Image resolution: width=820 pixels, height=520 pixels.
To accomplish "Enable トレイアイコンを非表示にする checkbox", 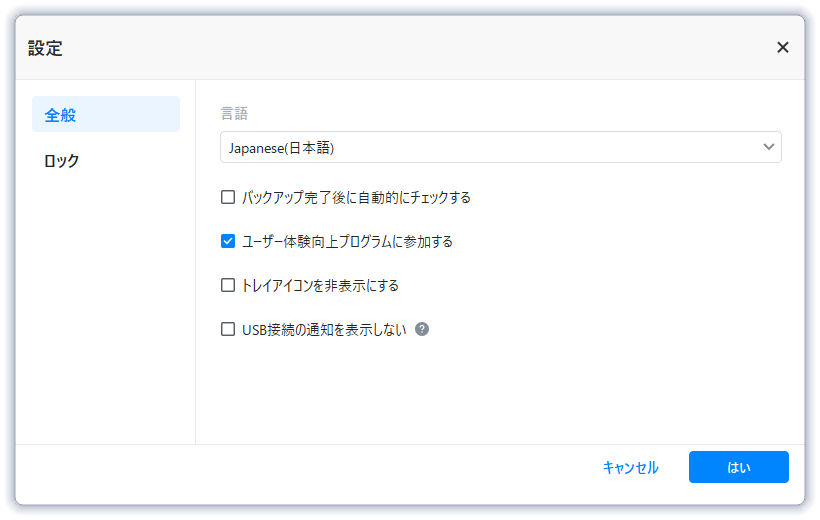I will pos(228,285).
